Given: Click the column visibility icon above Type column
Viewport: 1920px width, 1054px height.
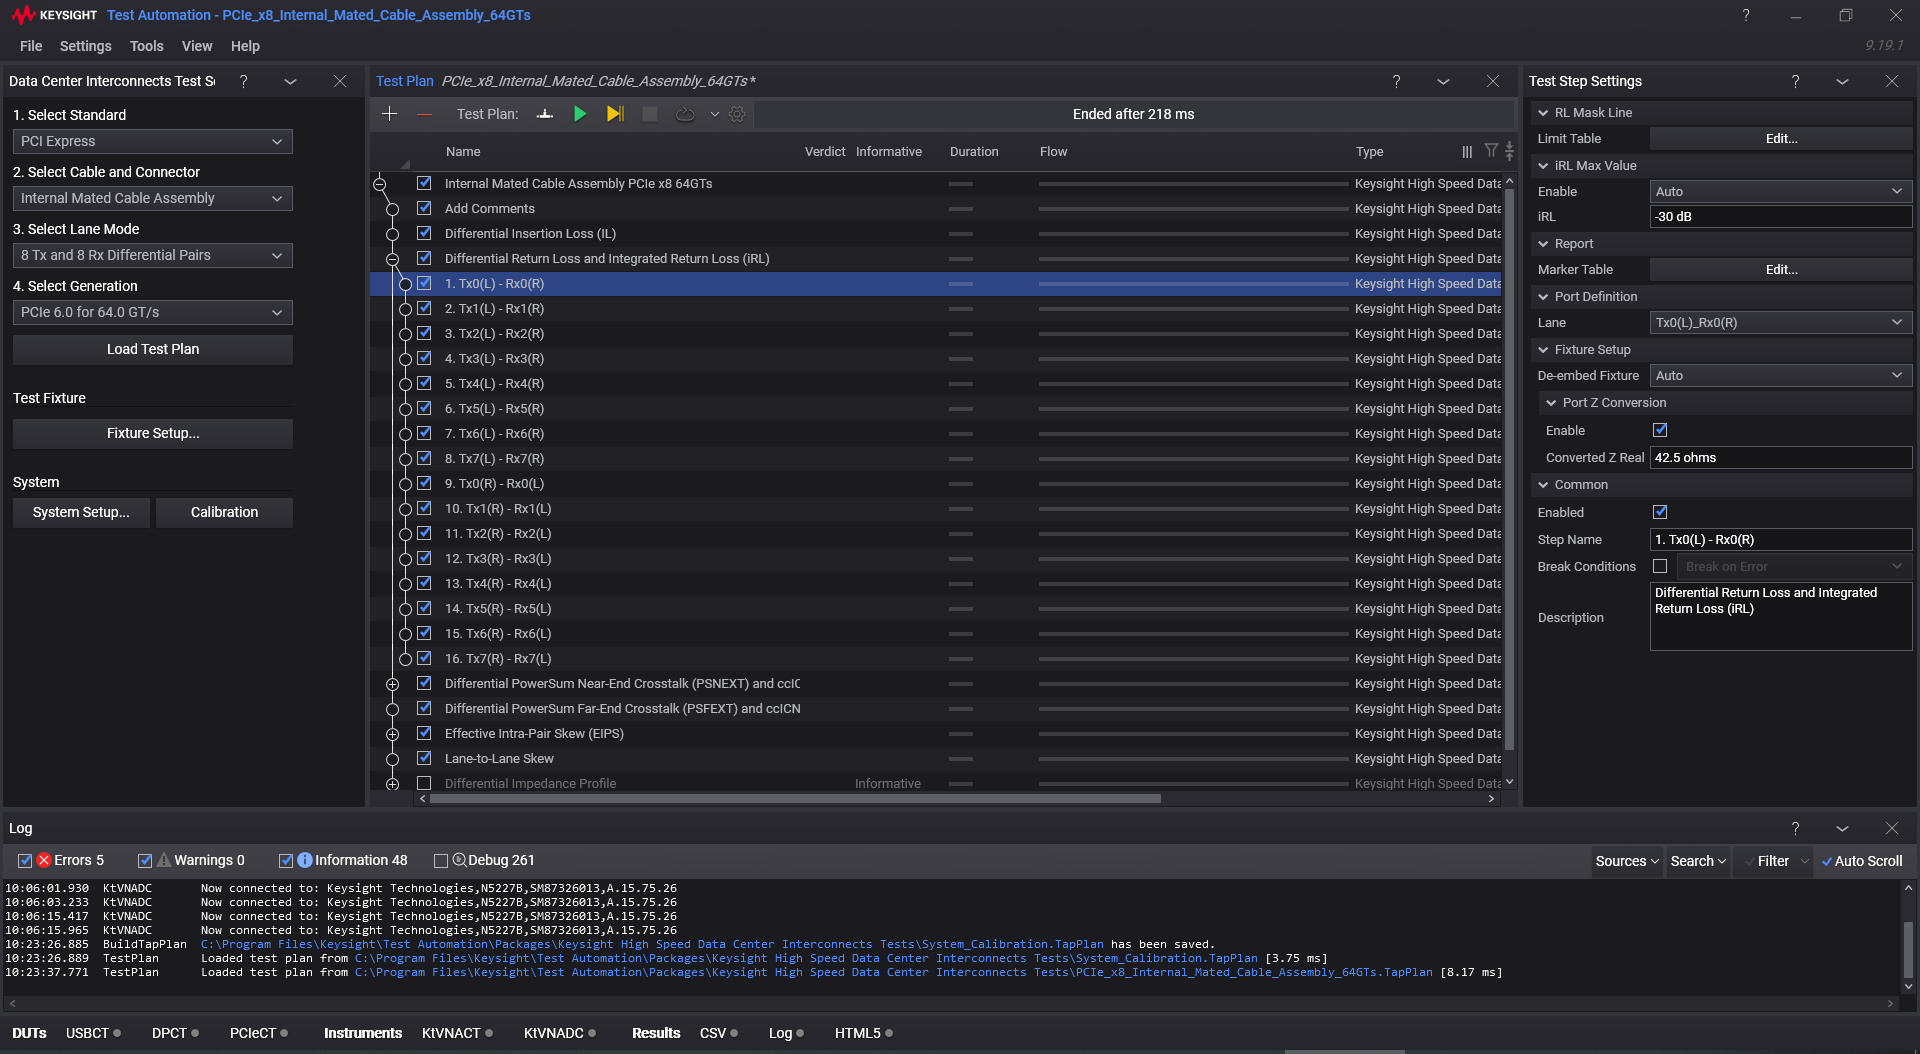Looking at the screenshot, I should pos(1467,151).
